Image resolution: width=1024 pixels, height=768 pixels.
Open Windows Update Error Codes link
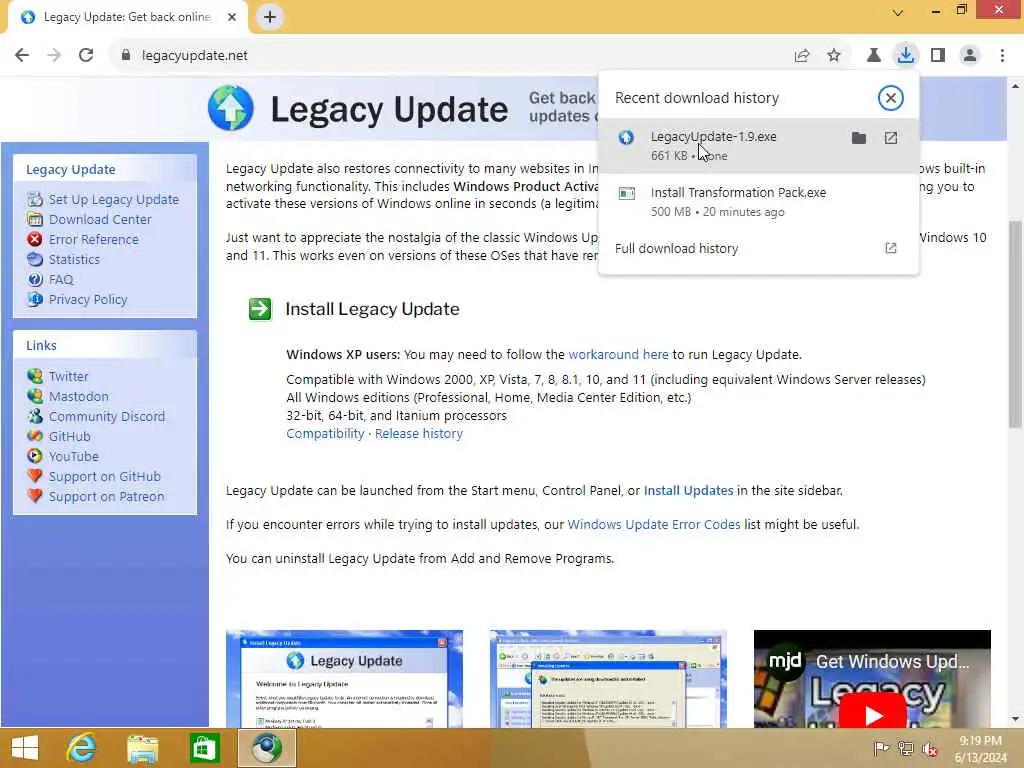[654, 524]
